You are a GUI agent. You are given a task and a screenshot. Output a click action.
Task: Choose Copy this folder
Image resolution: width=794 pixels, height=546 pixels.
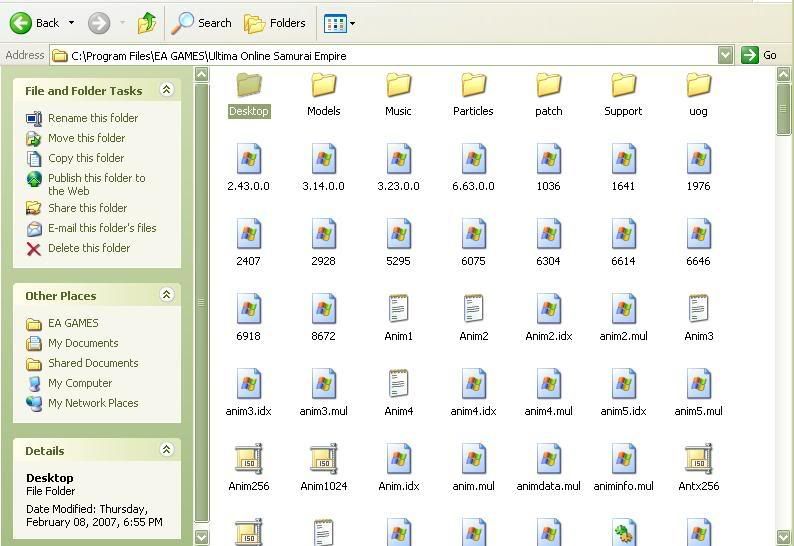[75, 158]
